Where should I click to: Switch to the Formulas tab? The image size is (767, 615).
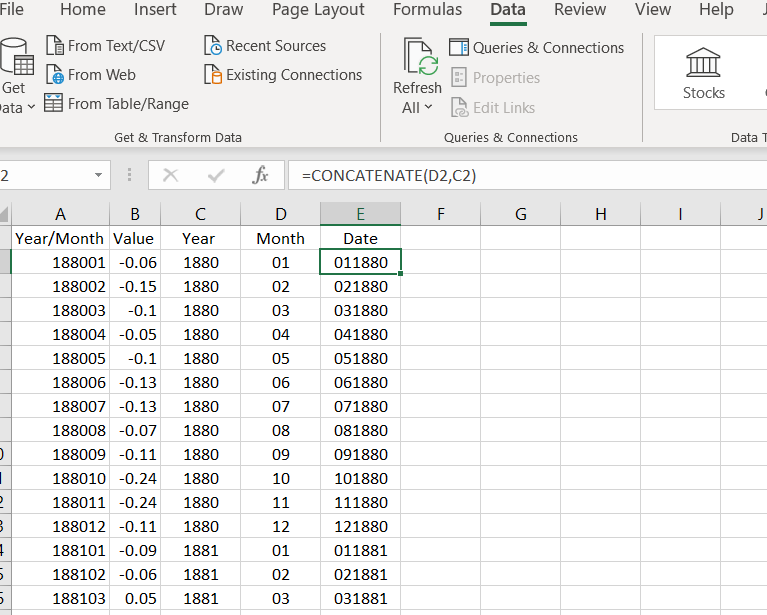tap(427, 10)
